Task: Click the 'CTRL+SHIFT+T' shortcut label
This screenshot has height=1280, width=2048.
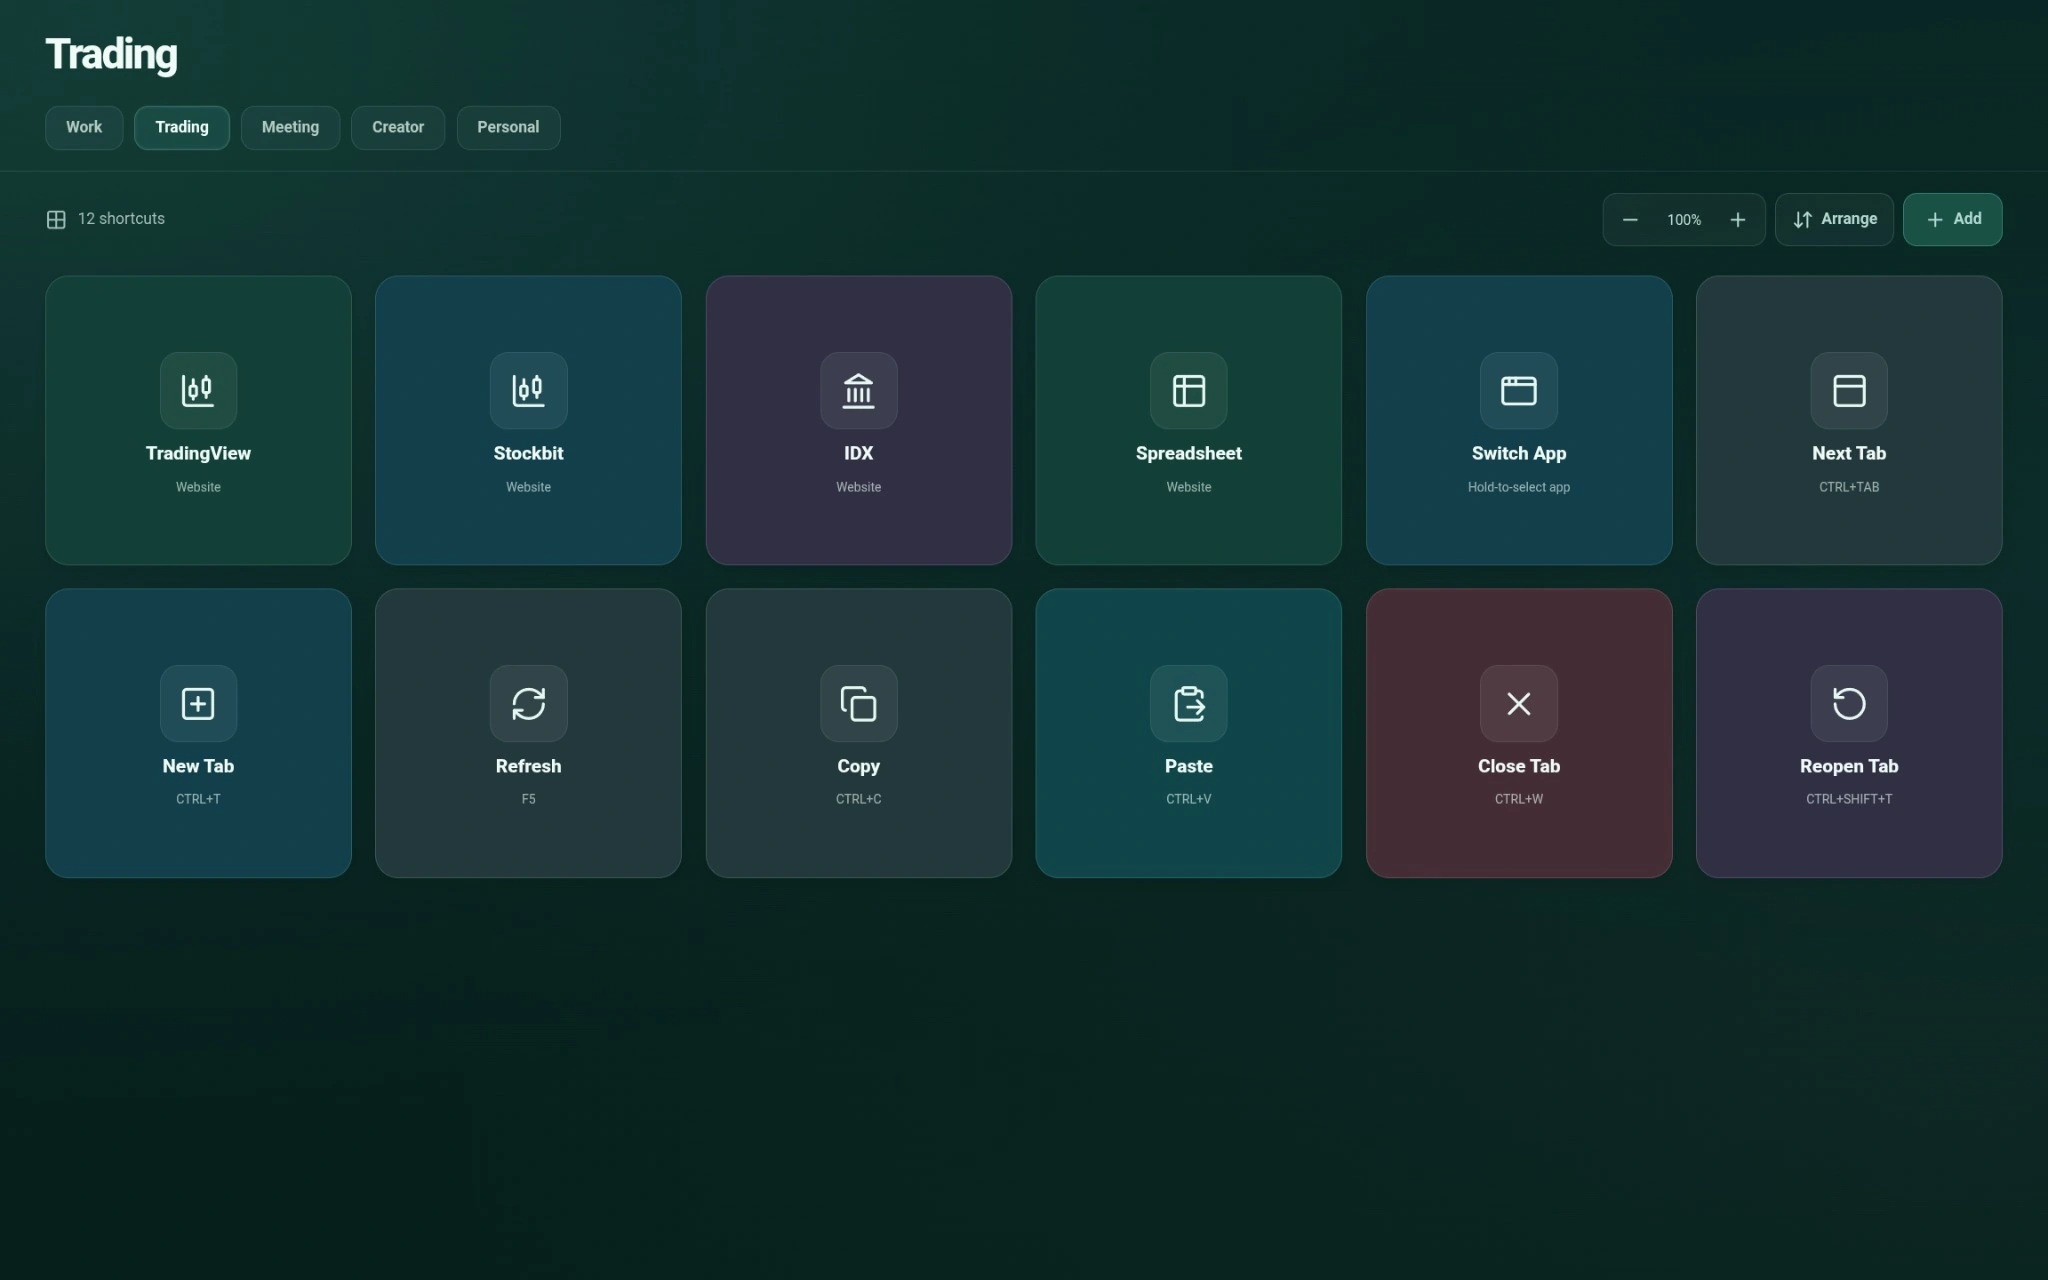Action: point(1848,799)
